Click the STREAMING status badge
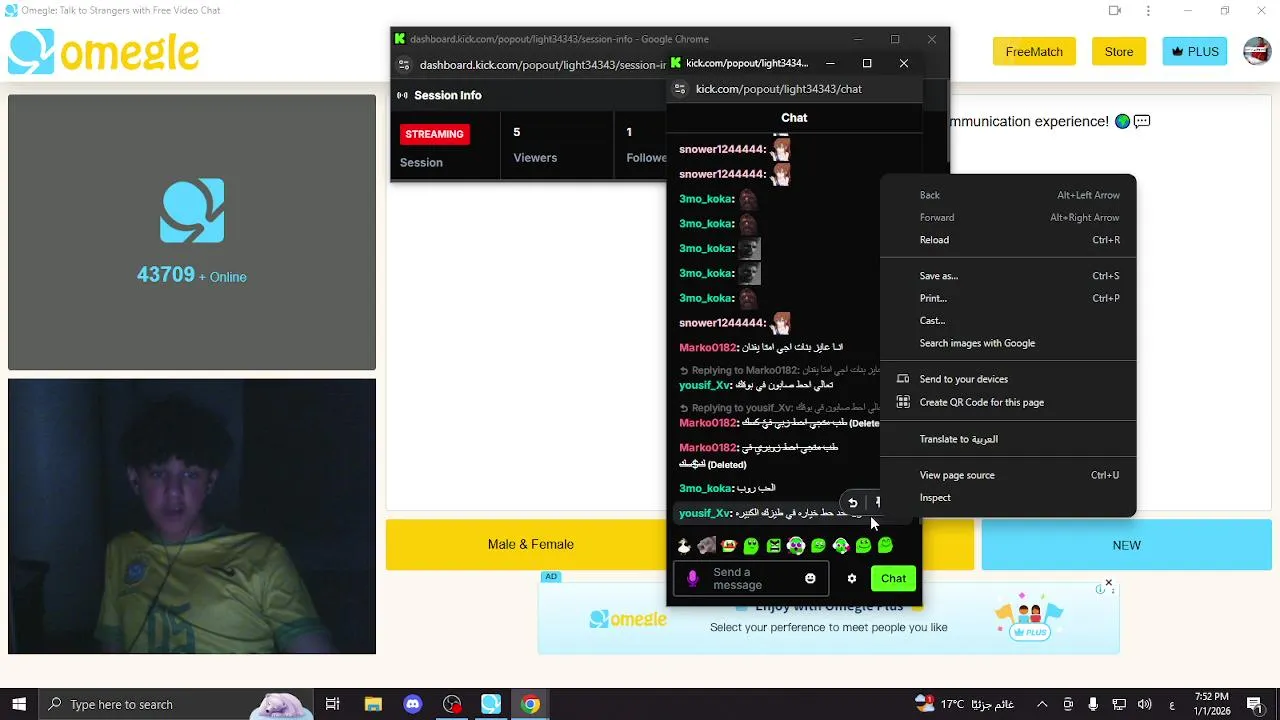 434,134
